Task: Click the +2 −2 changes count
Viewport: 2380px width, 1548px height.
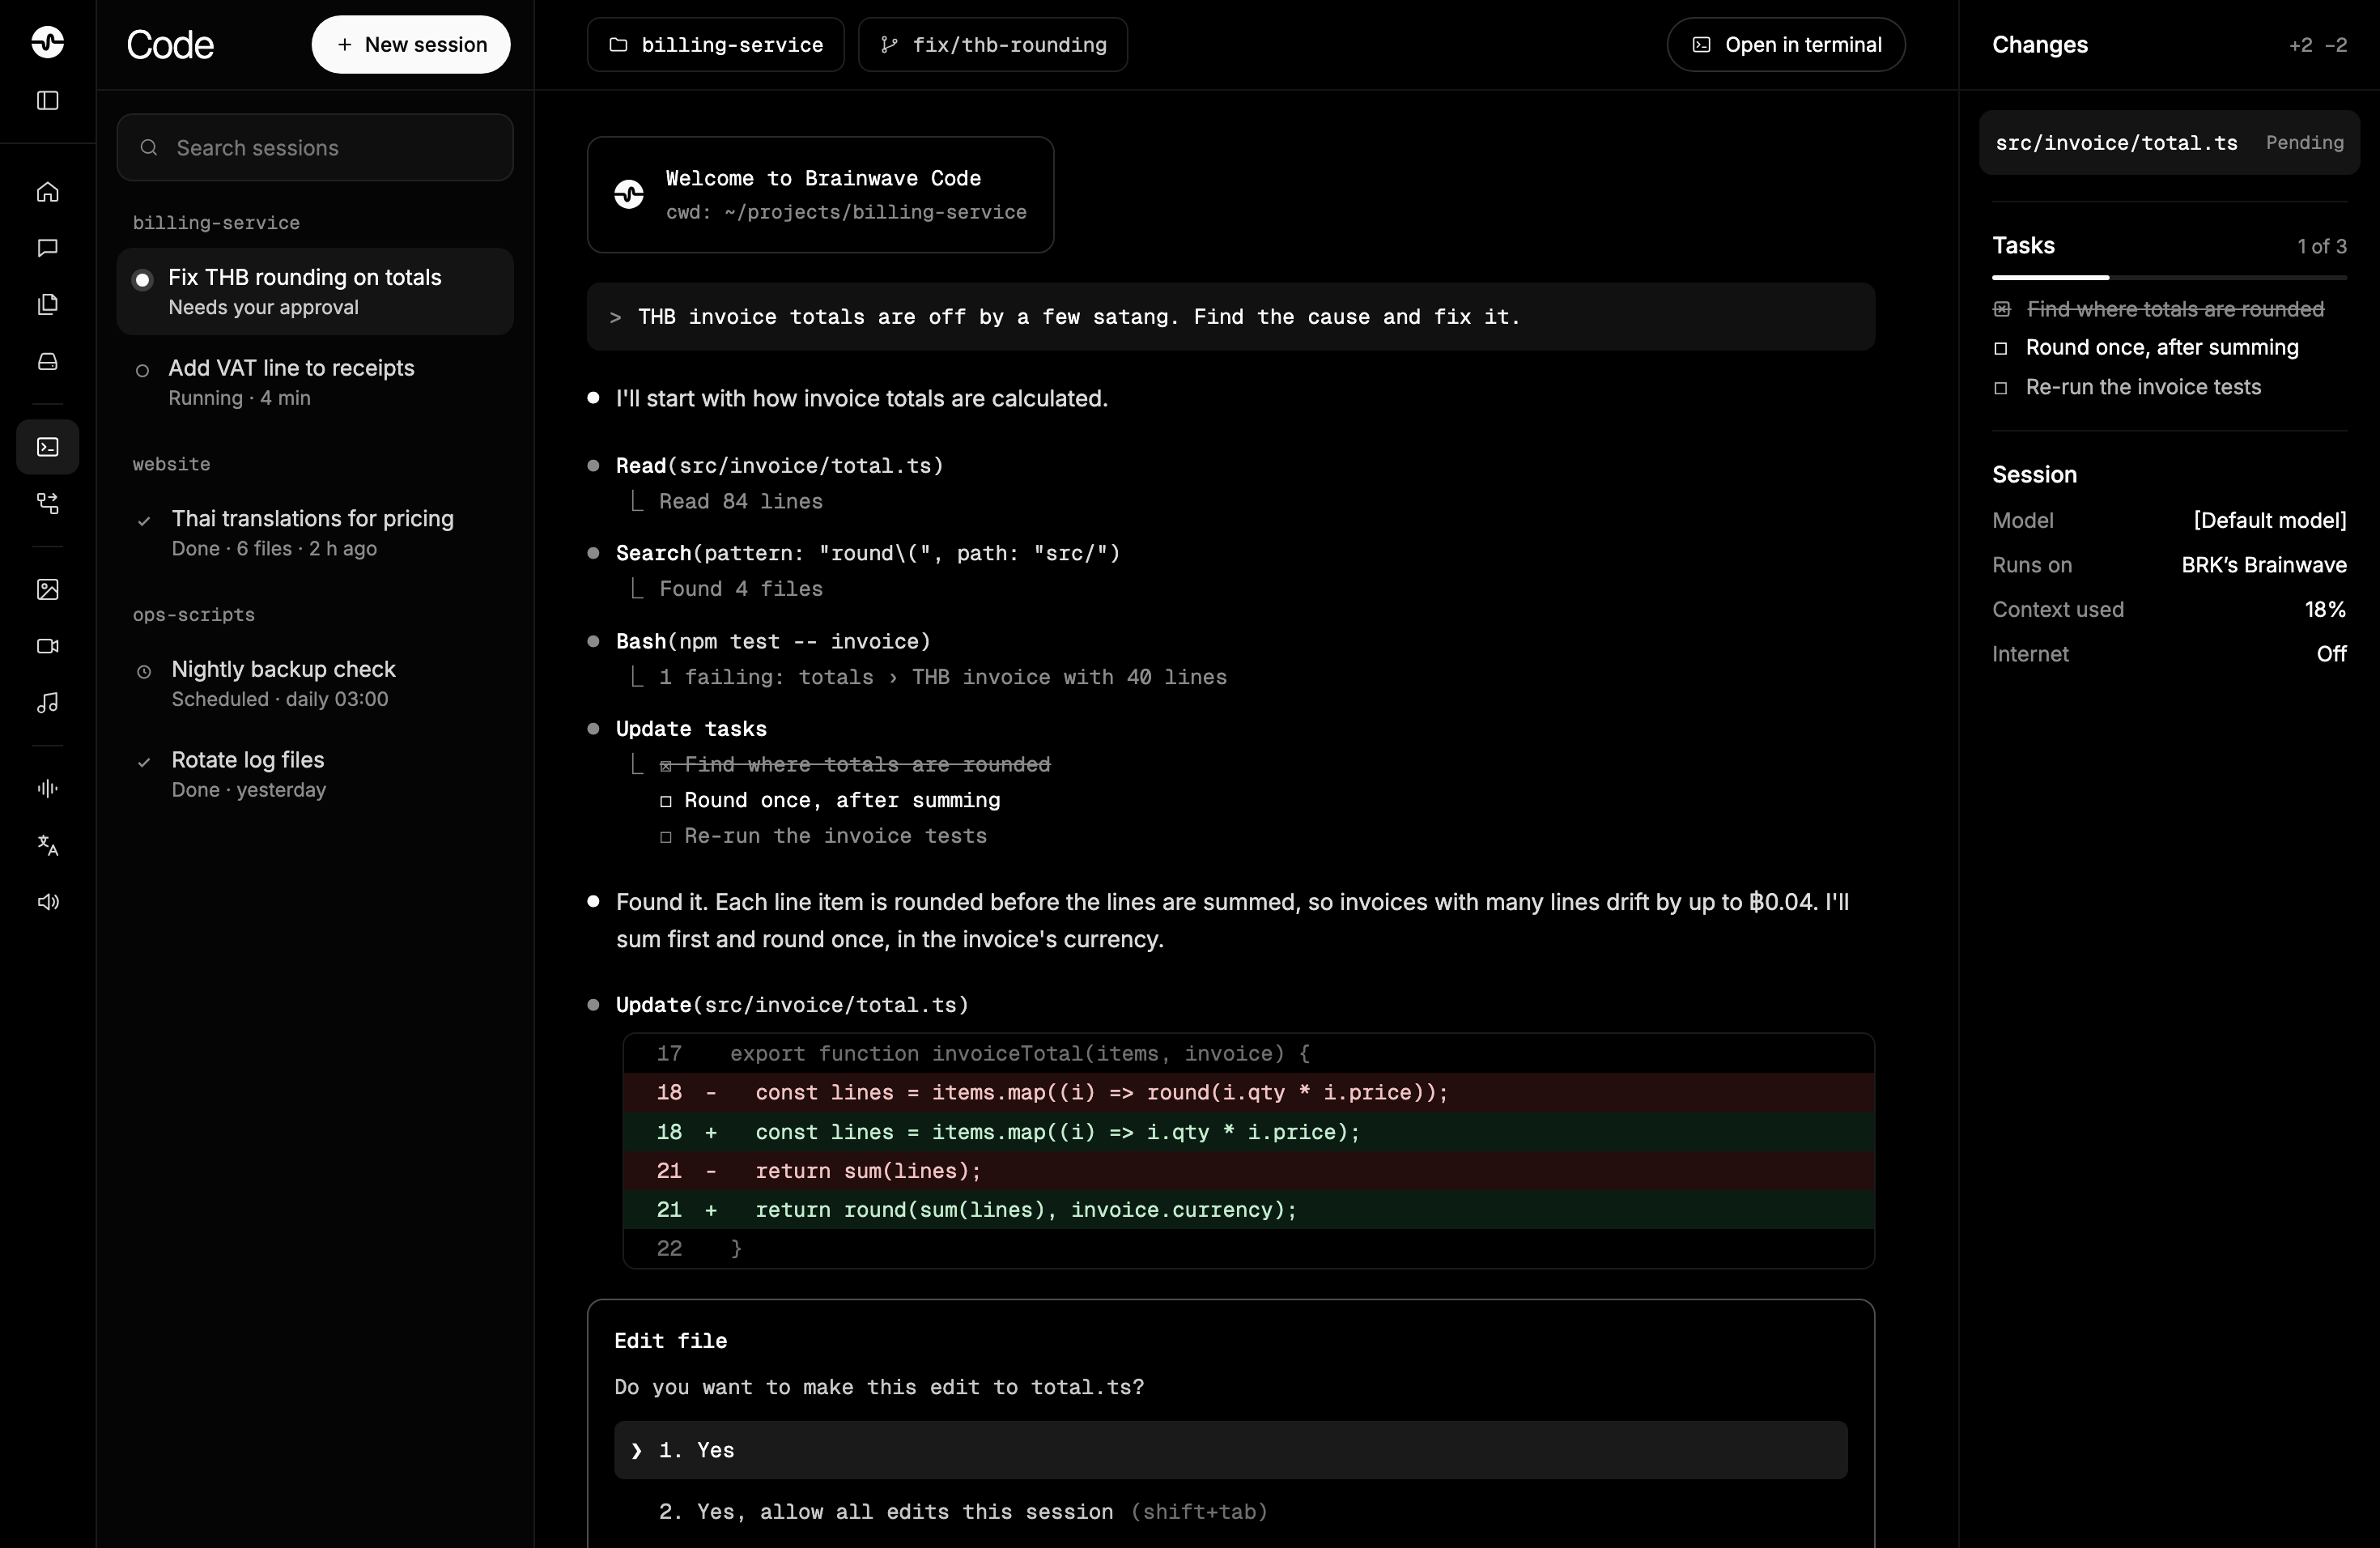Action: point(2317,46)
